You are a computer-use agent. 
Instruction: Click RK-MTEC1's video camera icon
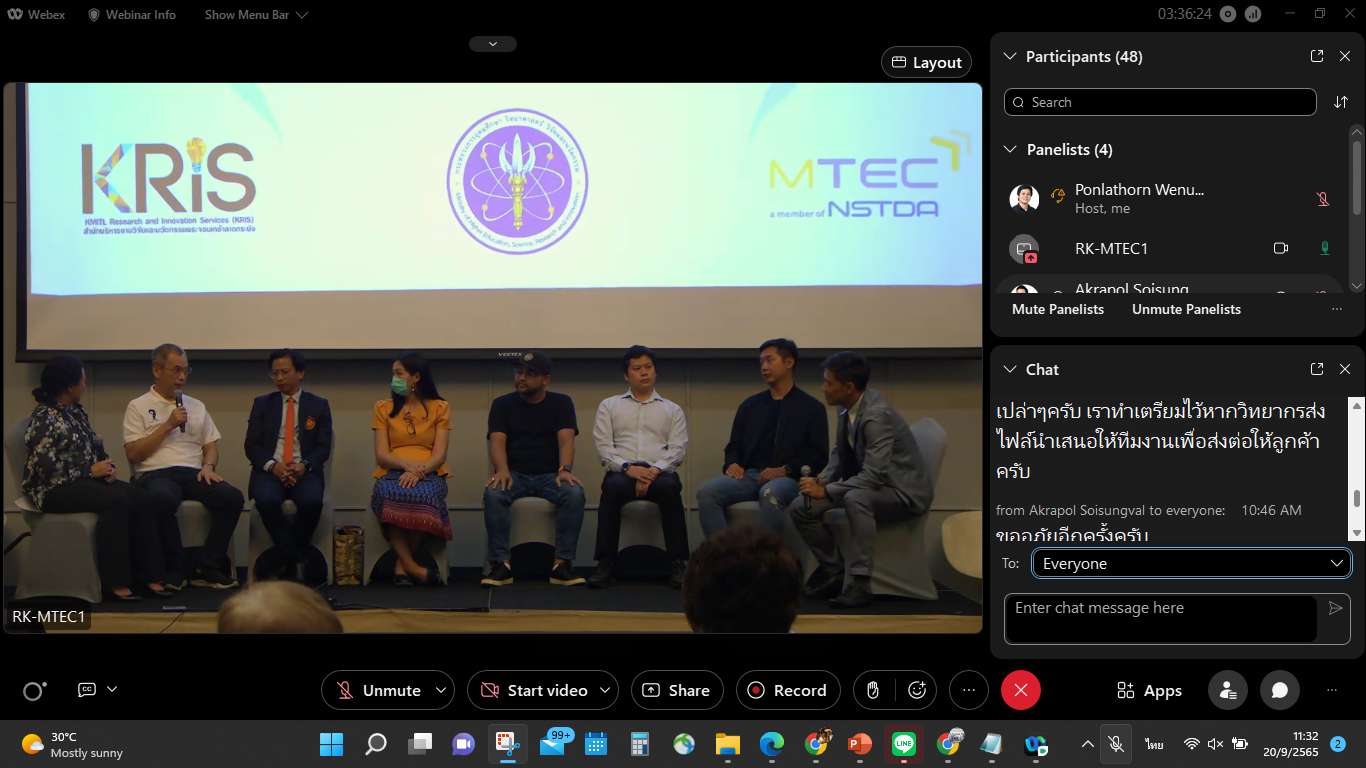(x=1280, y=248)
